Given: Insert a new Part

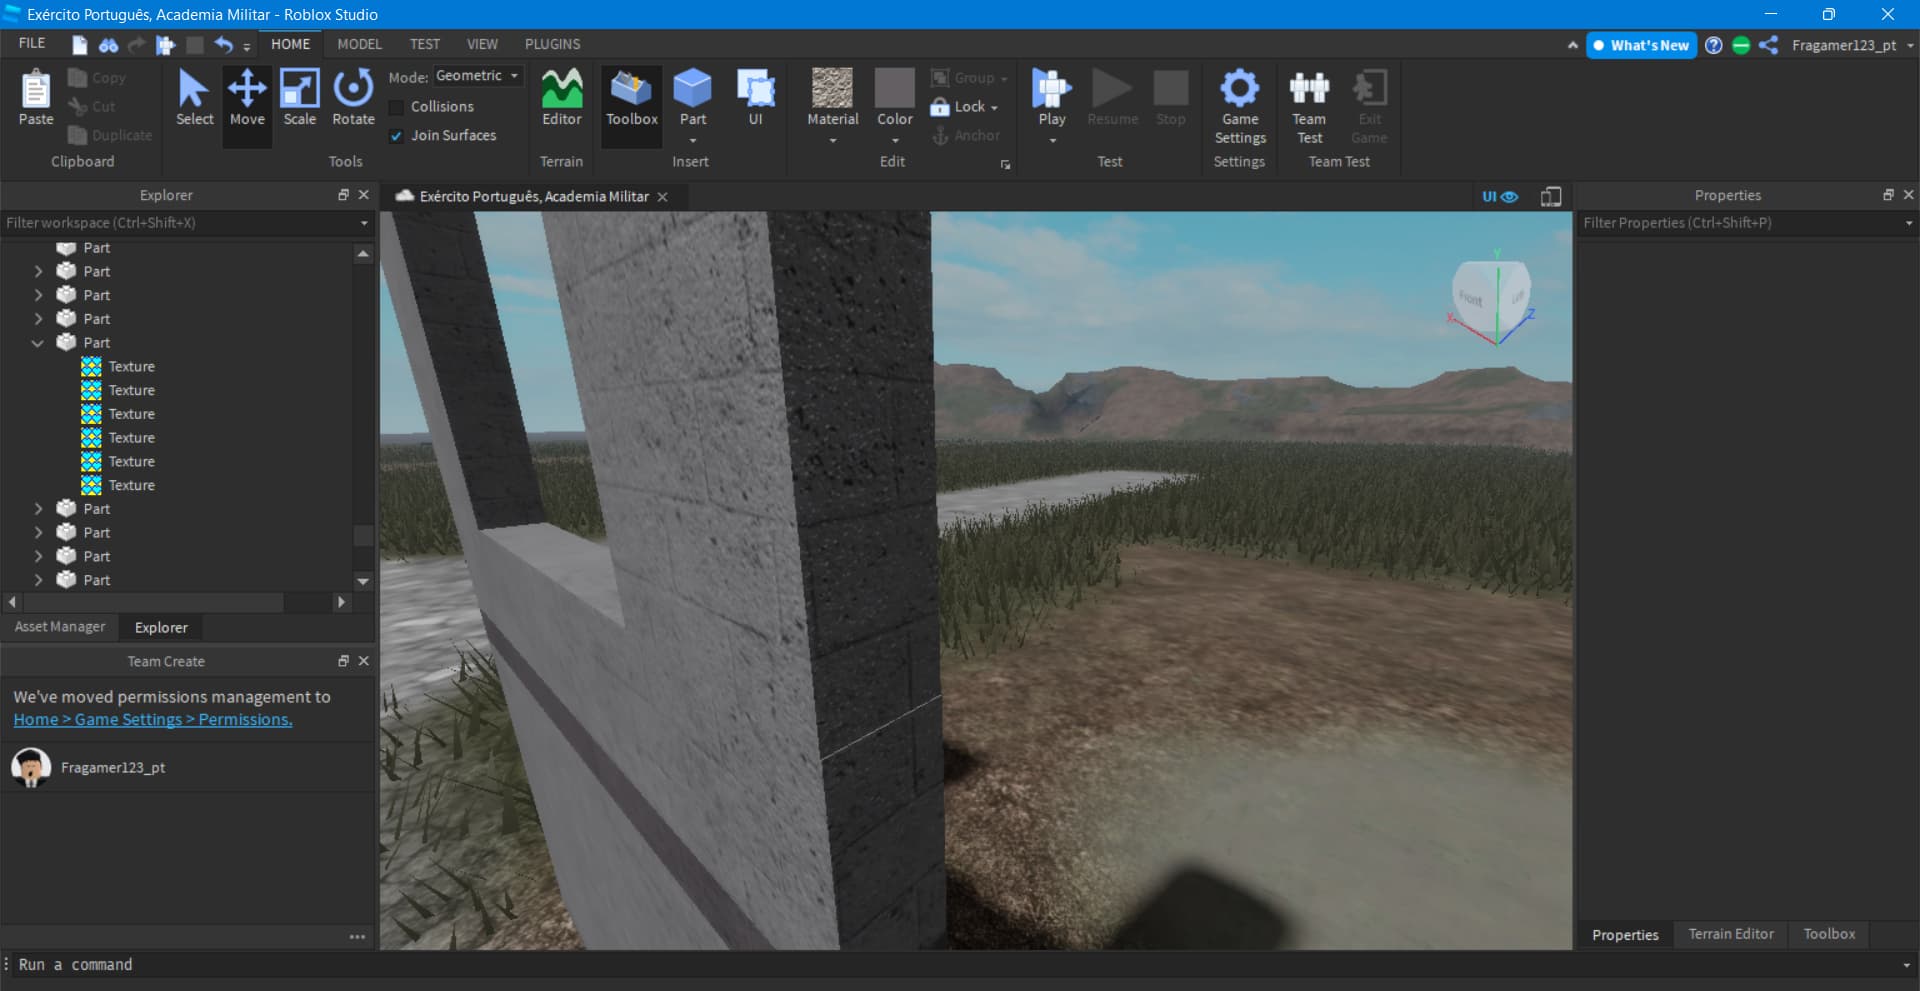Looking at the screenshot, I should click(x=692, y=95).
